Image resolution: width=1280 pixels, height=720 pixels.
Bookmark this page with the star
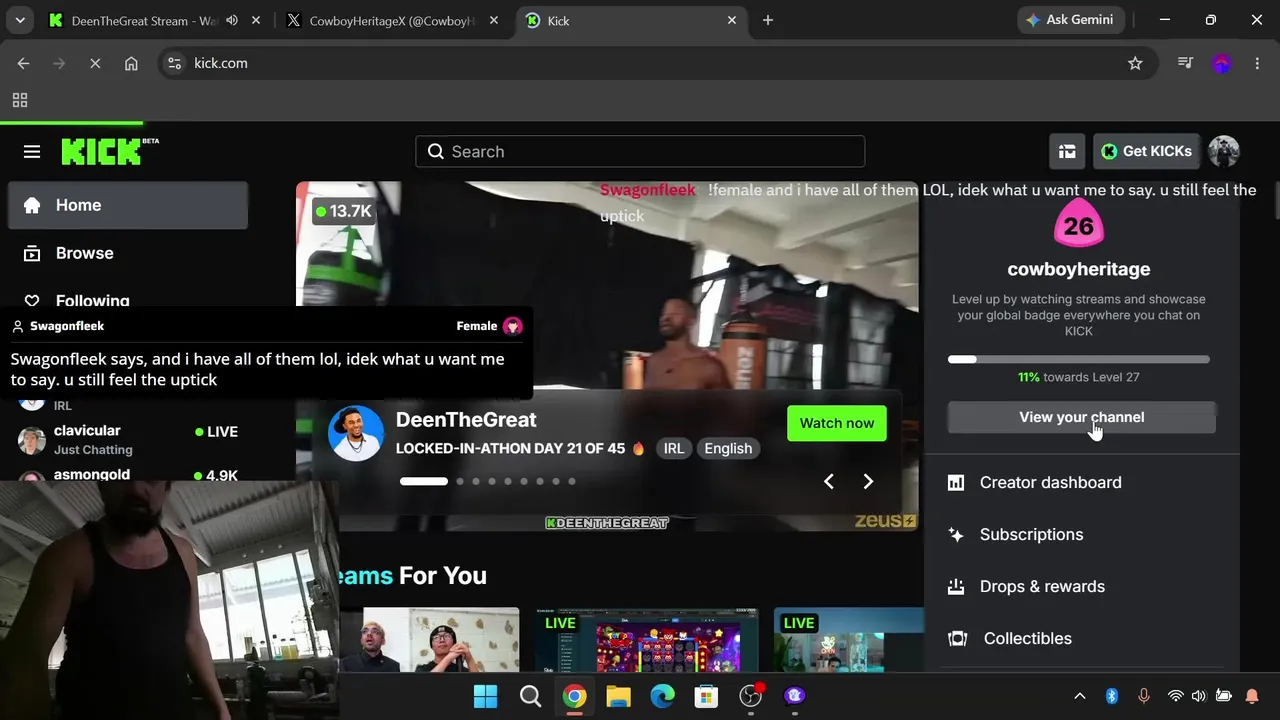1135,63
